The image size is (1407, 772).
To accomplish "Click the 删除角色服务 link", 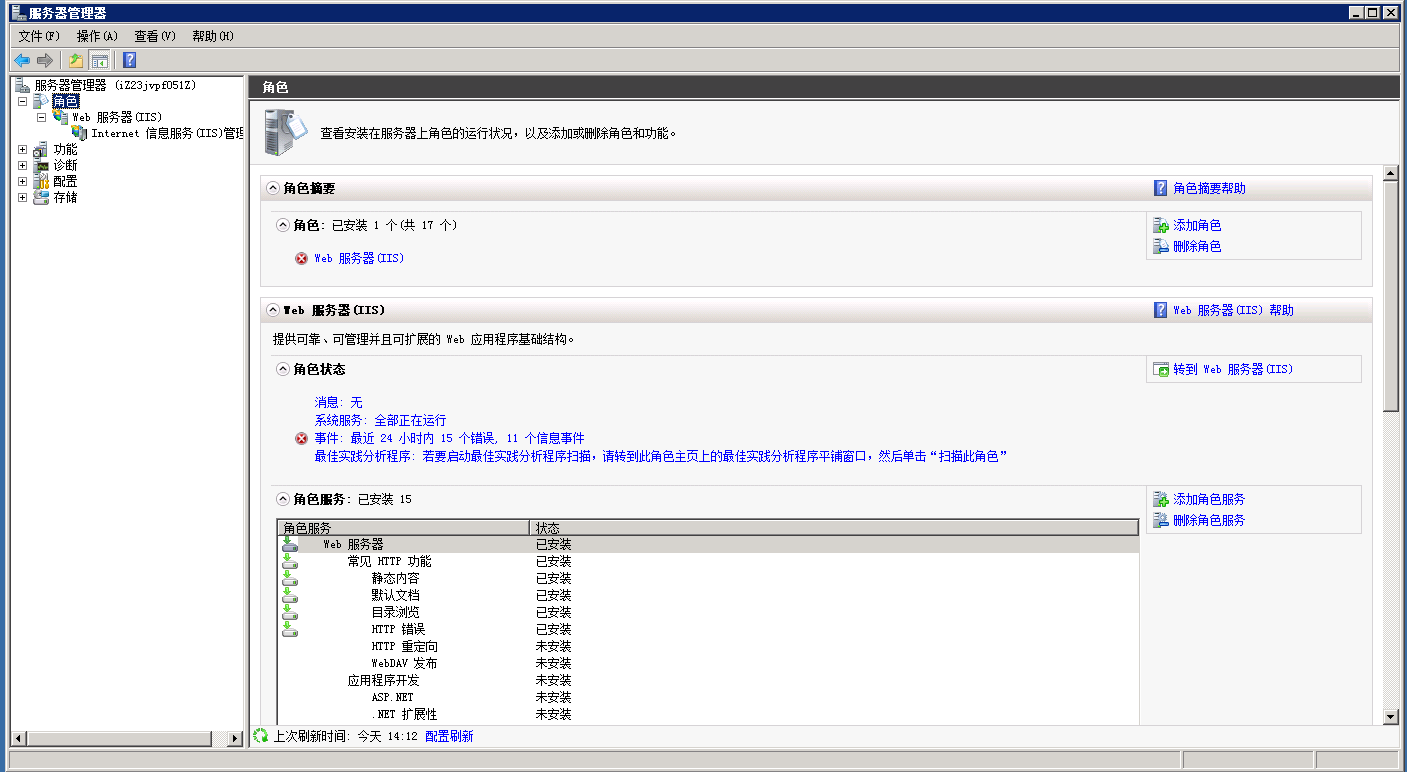I will pyautogui.click(x=1209, y=520).
